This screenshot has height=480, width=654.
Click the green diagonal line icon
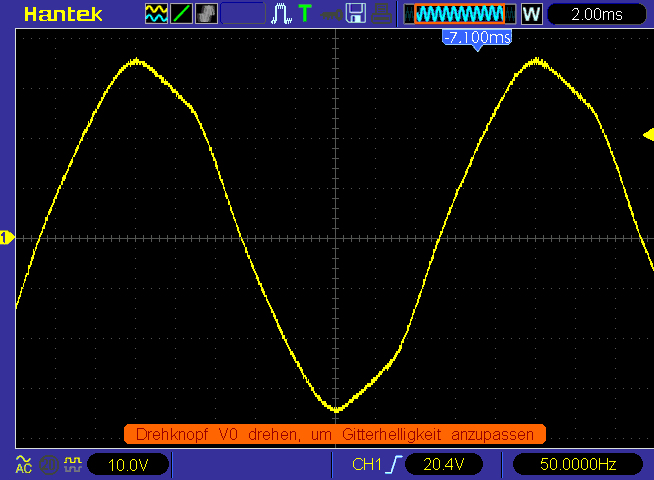pos(181,14)
